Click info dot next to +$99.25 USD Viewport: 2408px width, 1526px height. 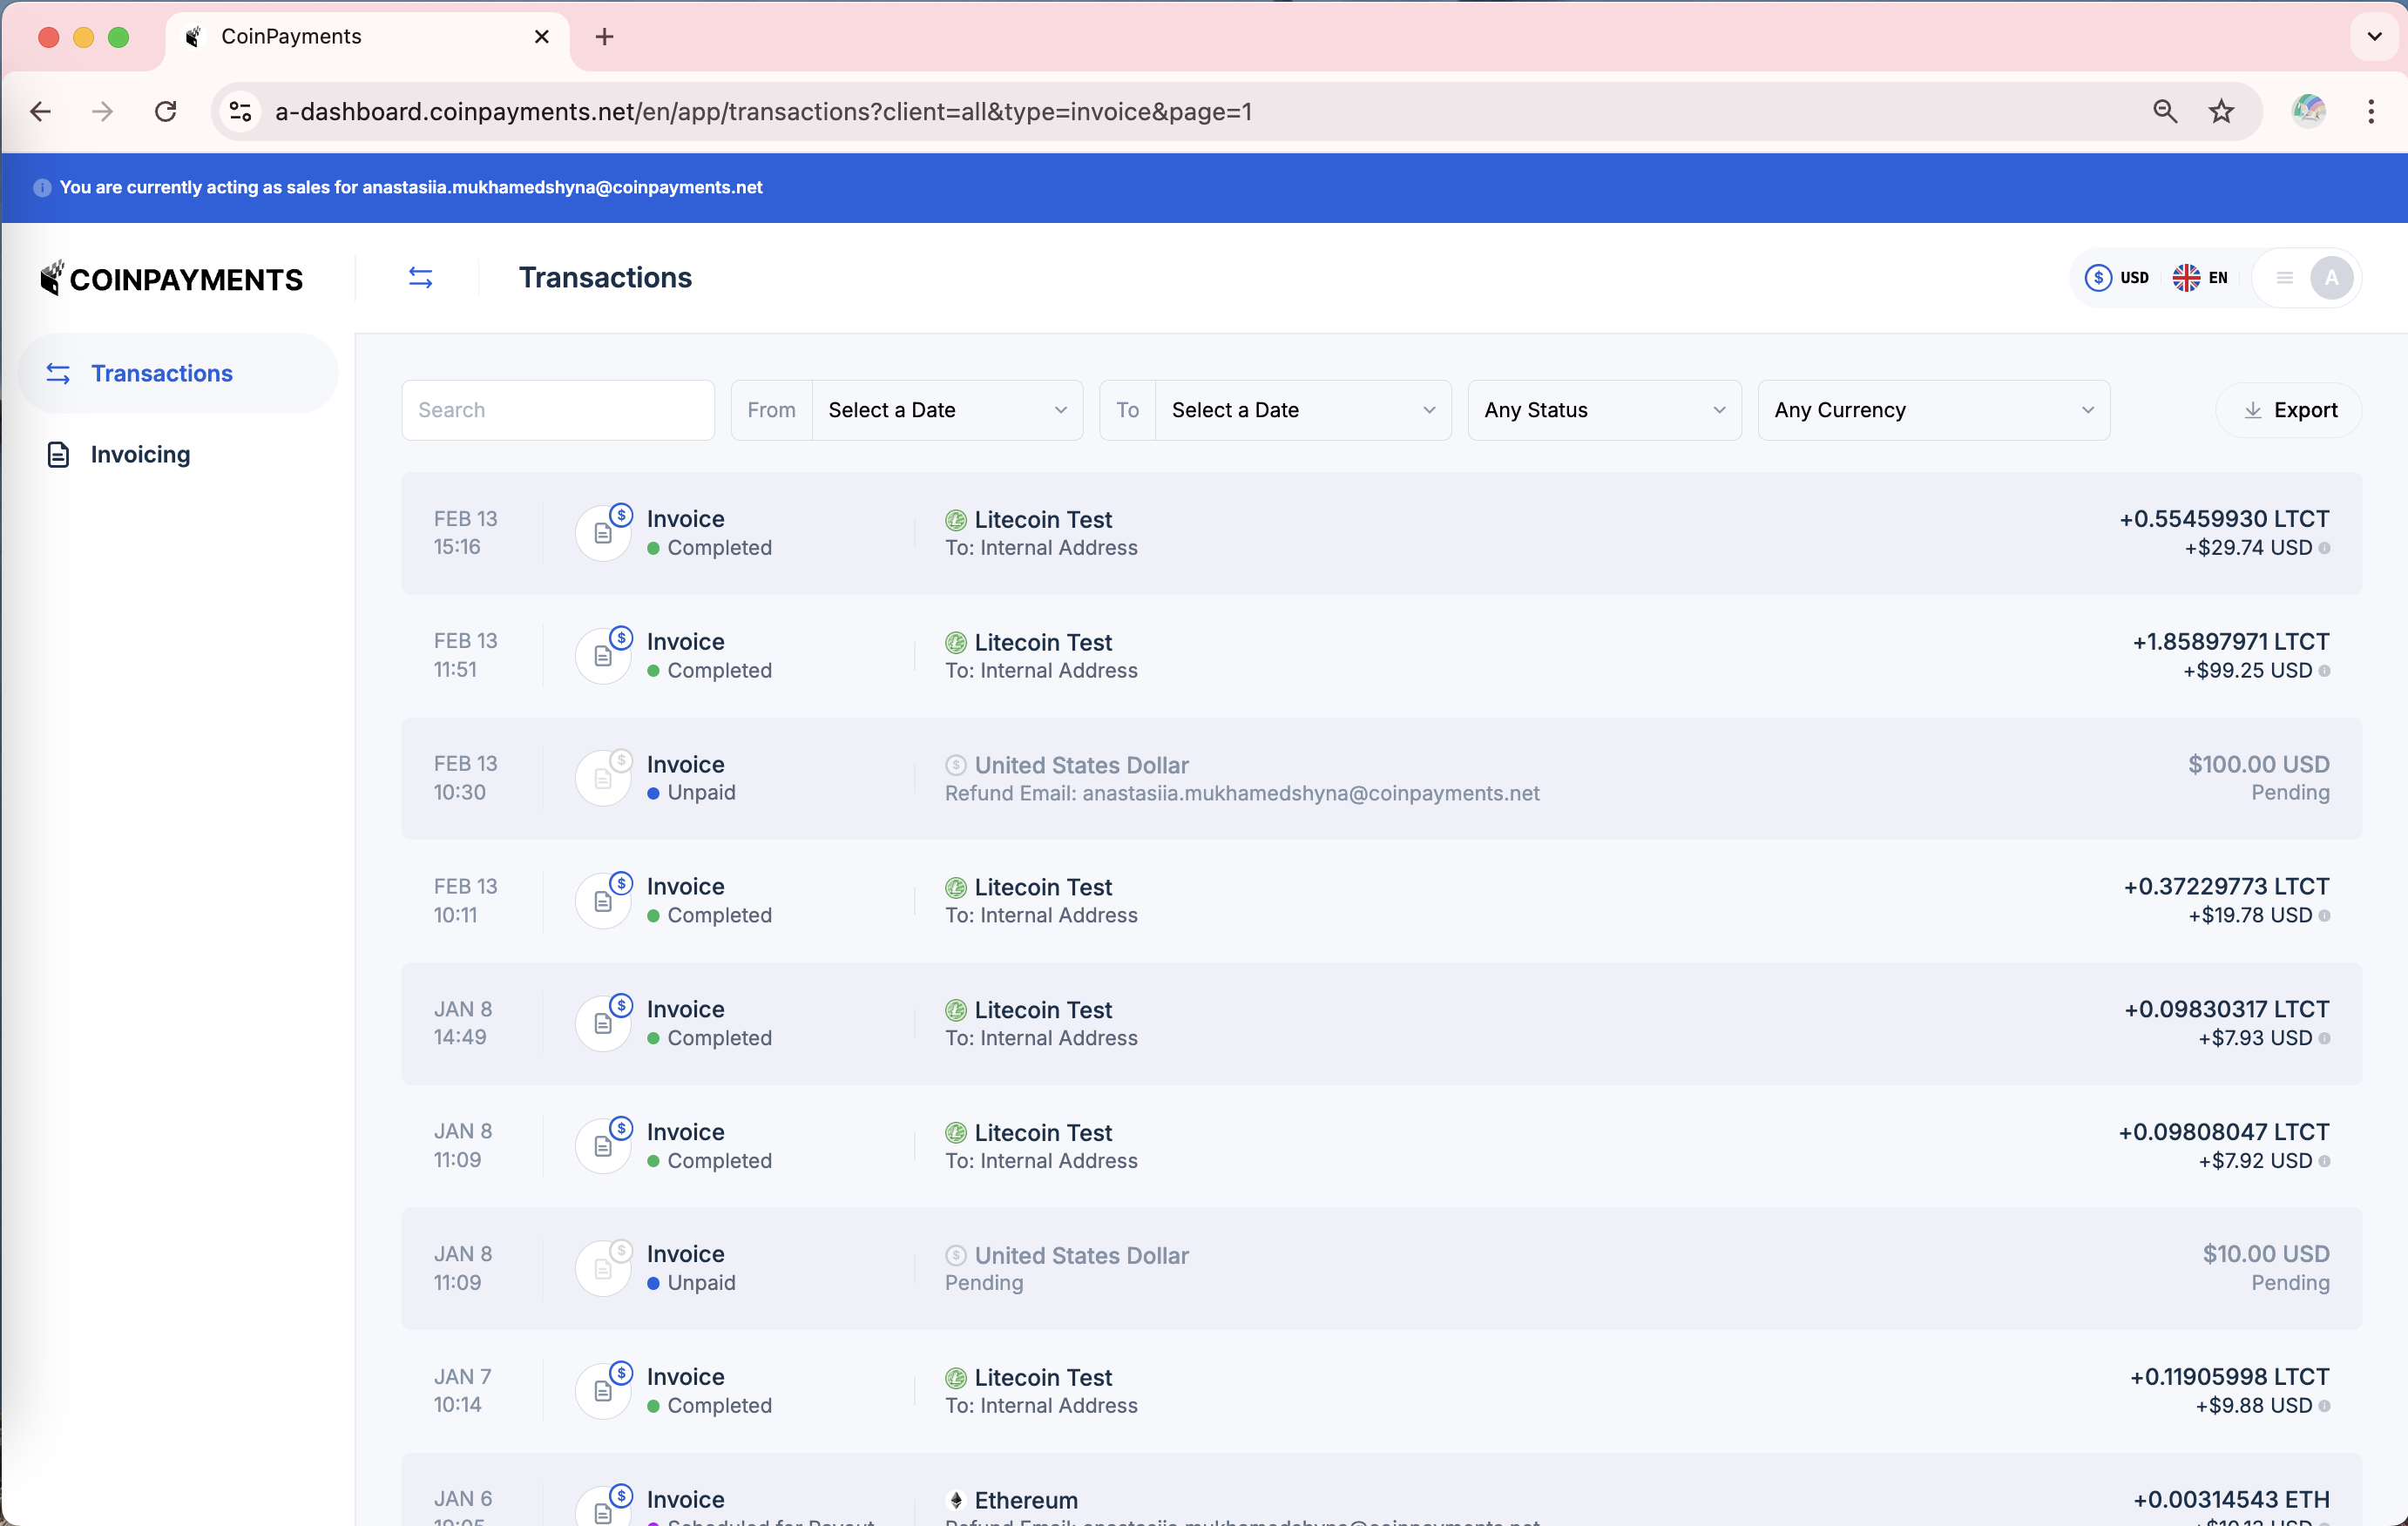2324,671
